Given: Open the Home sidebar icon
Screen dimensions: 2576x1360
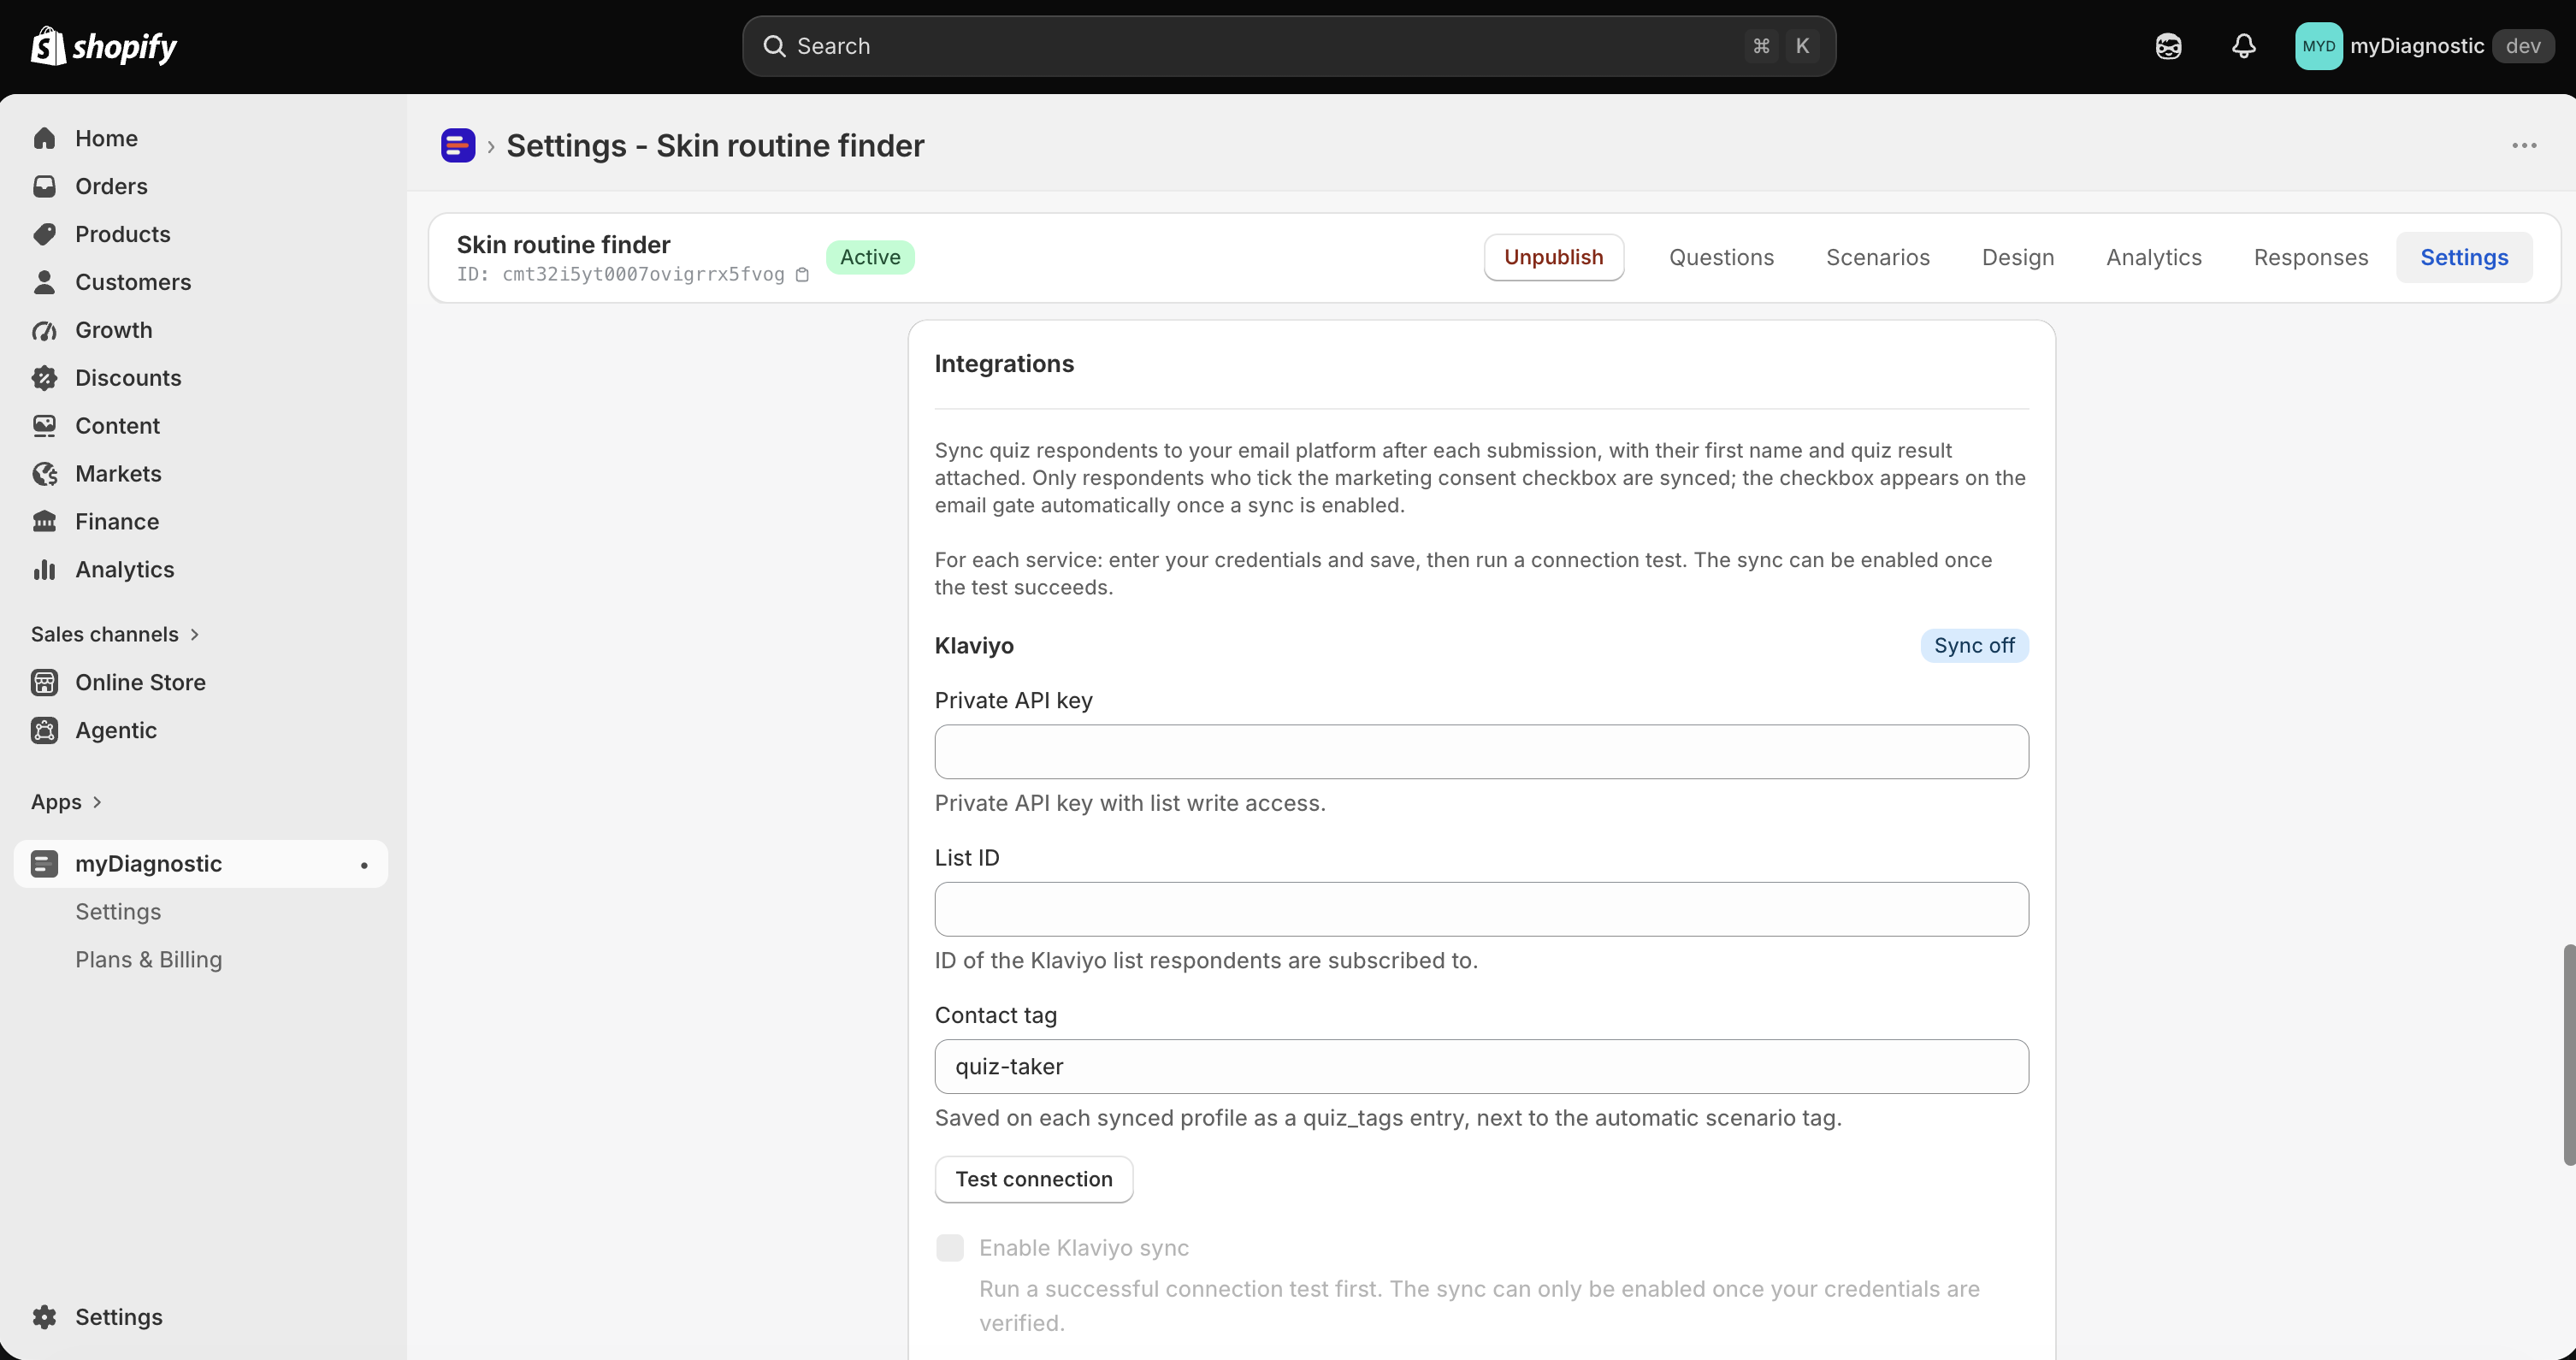Looking at the screenshot, I should (x=44, y=138).
